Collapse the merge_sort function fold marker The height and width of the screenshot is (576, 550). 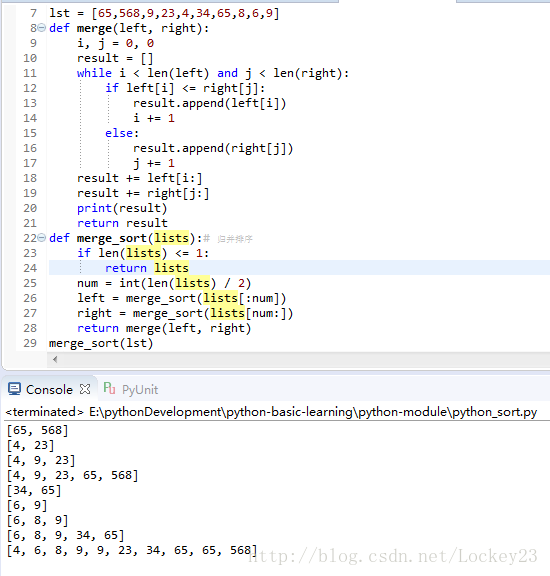coord(42,238)
